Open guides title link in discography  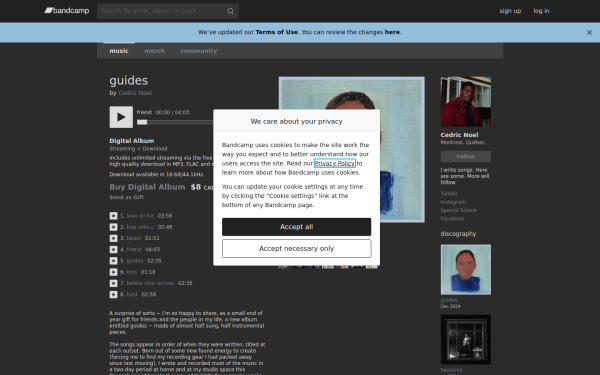[448, 300]
